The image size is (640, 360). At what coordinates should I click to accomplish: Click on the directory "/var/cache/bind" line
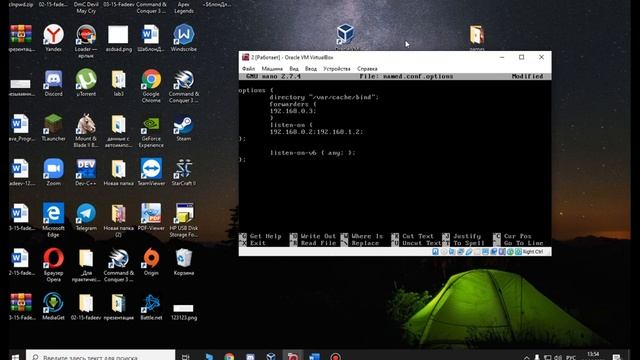324,97
